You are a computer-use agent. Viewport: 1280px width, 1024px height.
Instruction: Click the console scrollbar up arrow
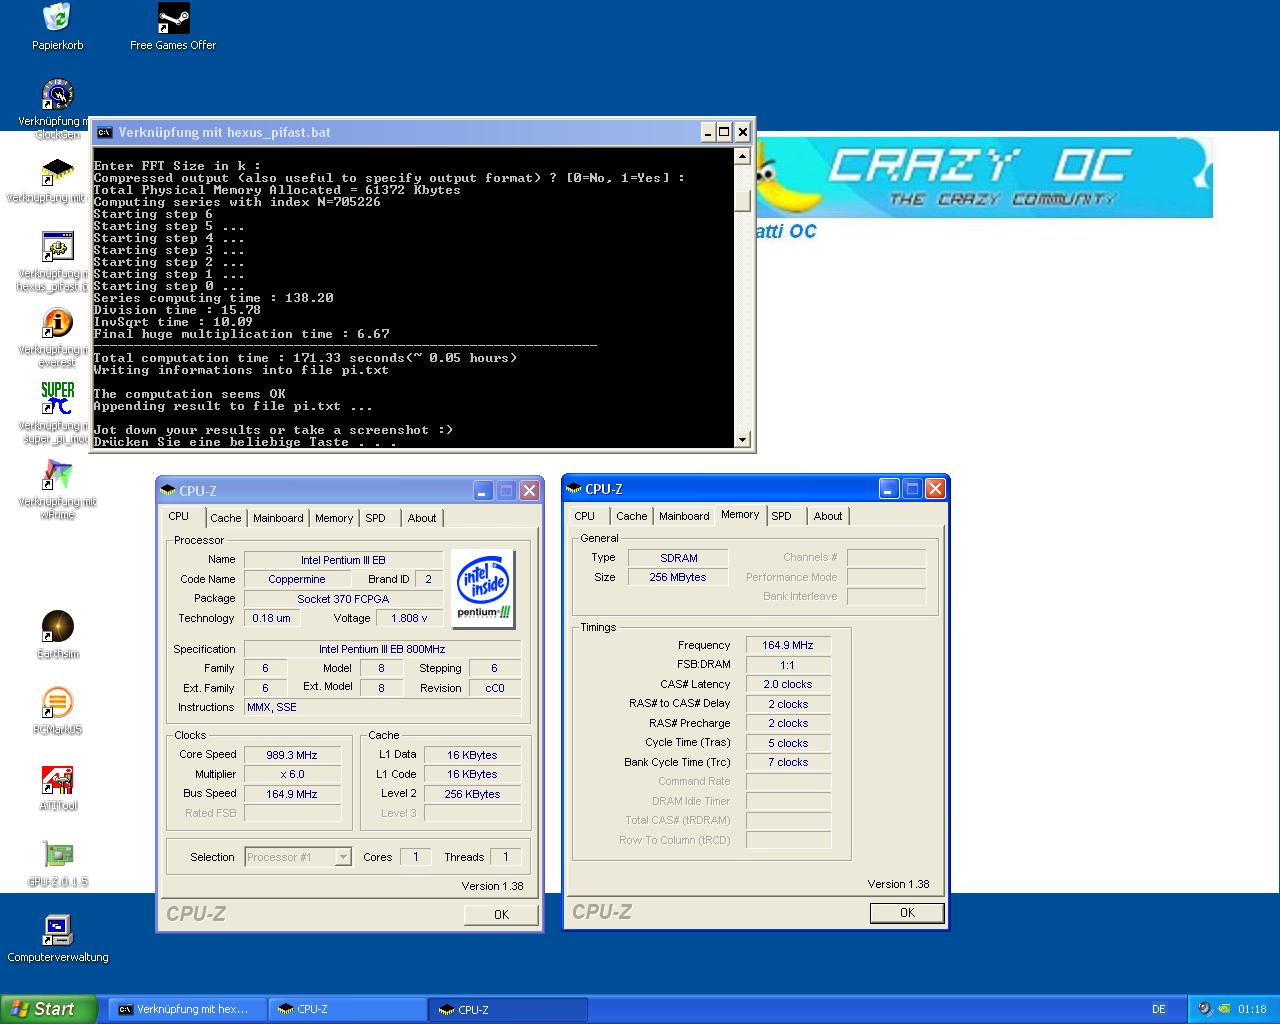tap(742, 156)
